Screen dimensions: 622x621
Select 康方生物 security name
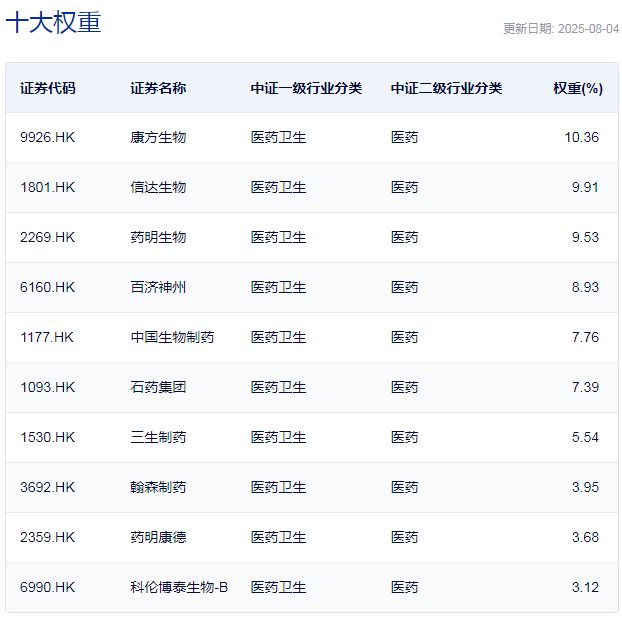[158, 137]
